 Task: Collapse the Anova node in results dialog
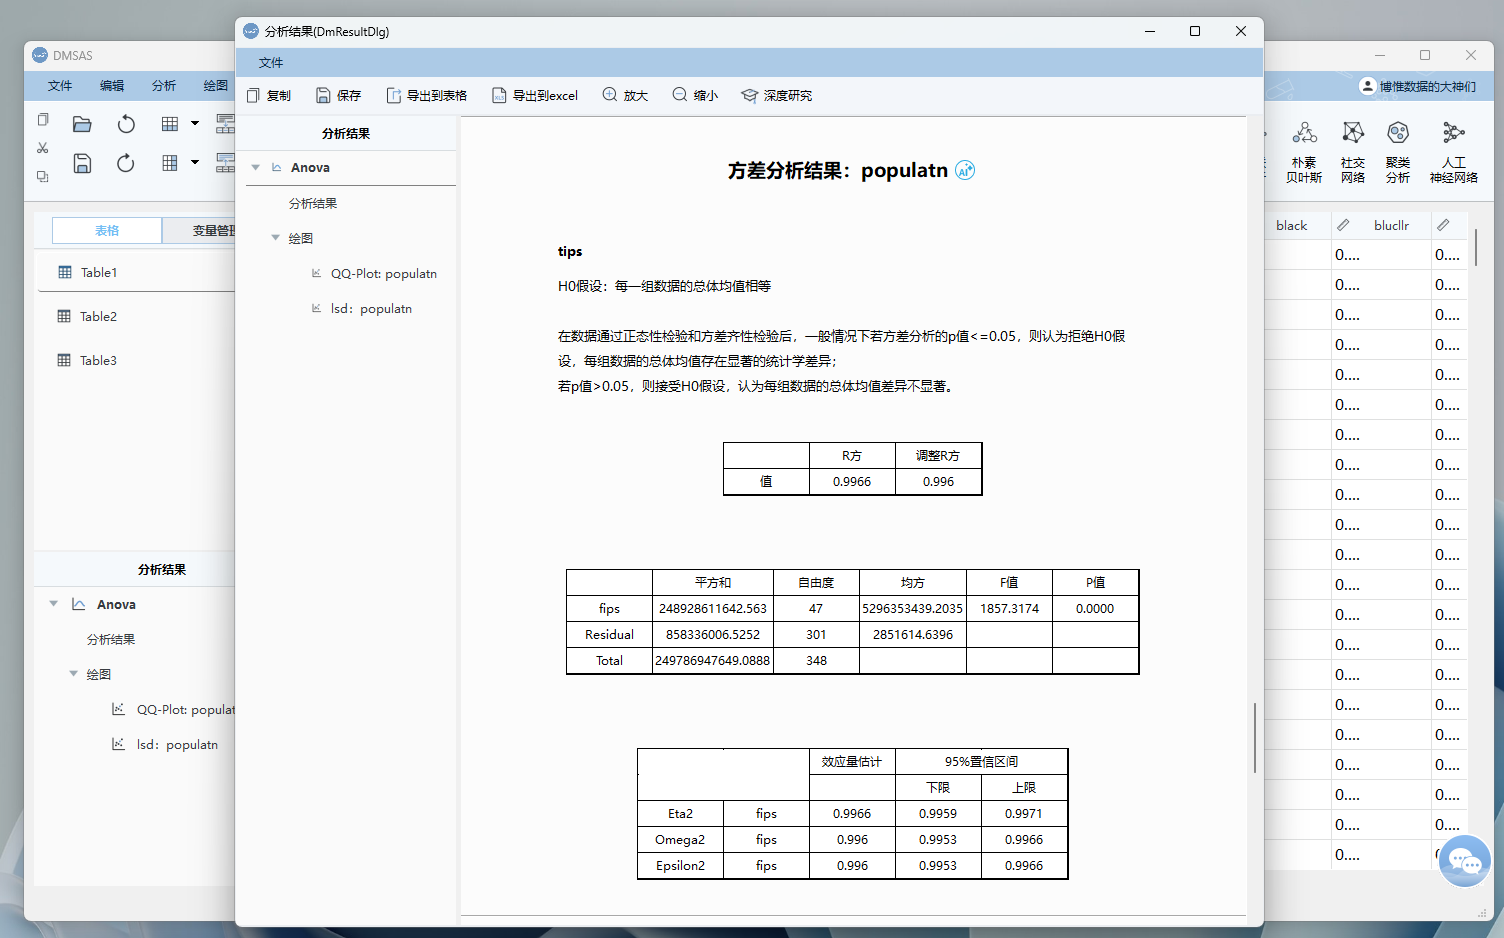pyautogui.click(x=256, y=168)
